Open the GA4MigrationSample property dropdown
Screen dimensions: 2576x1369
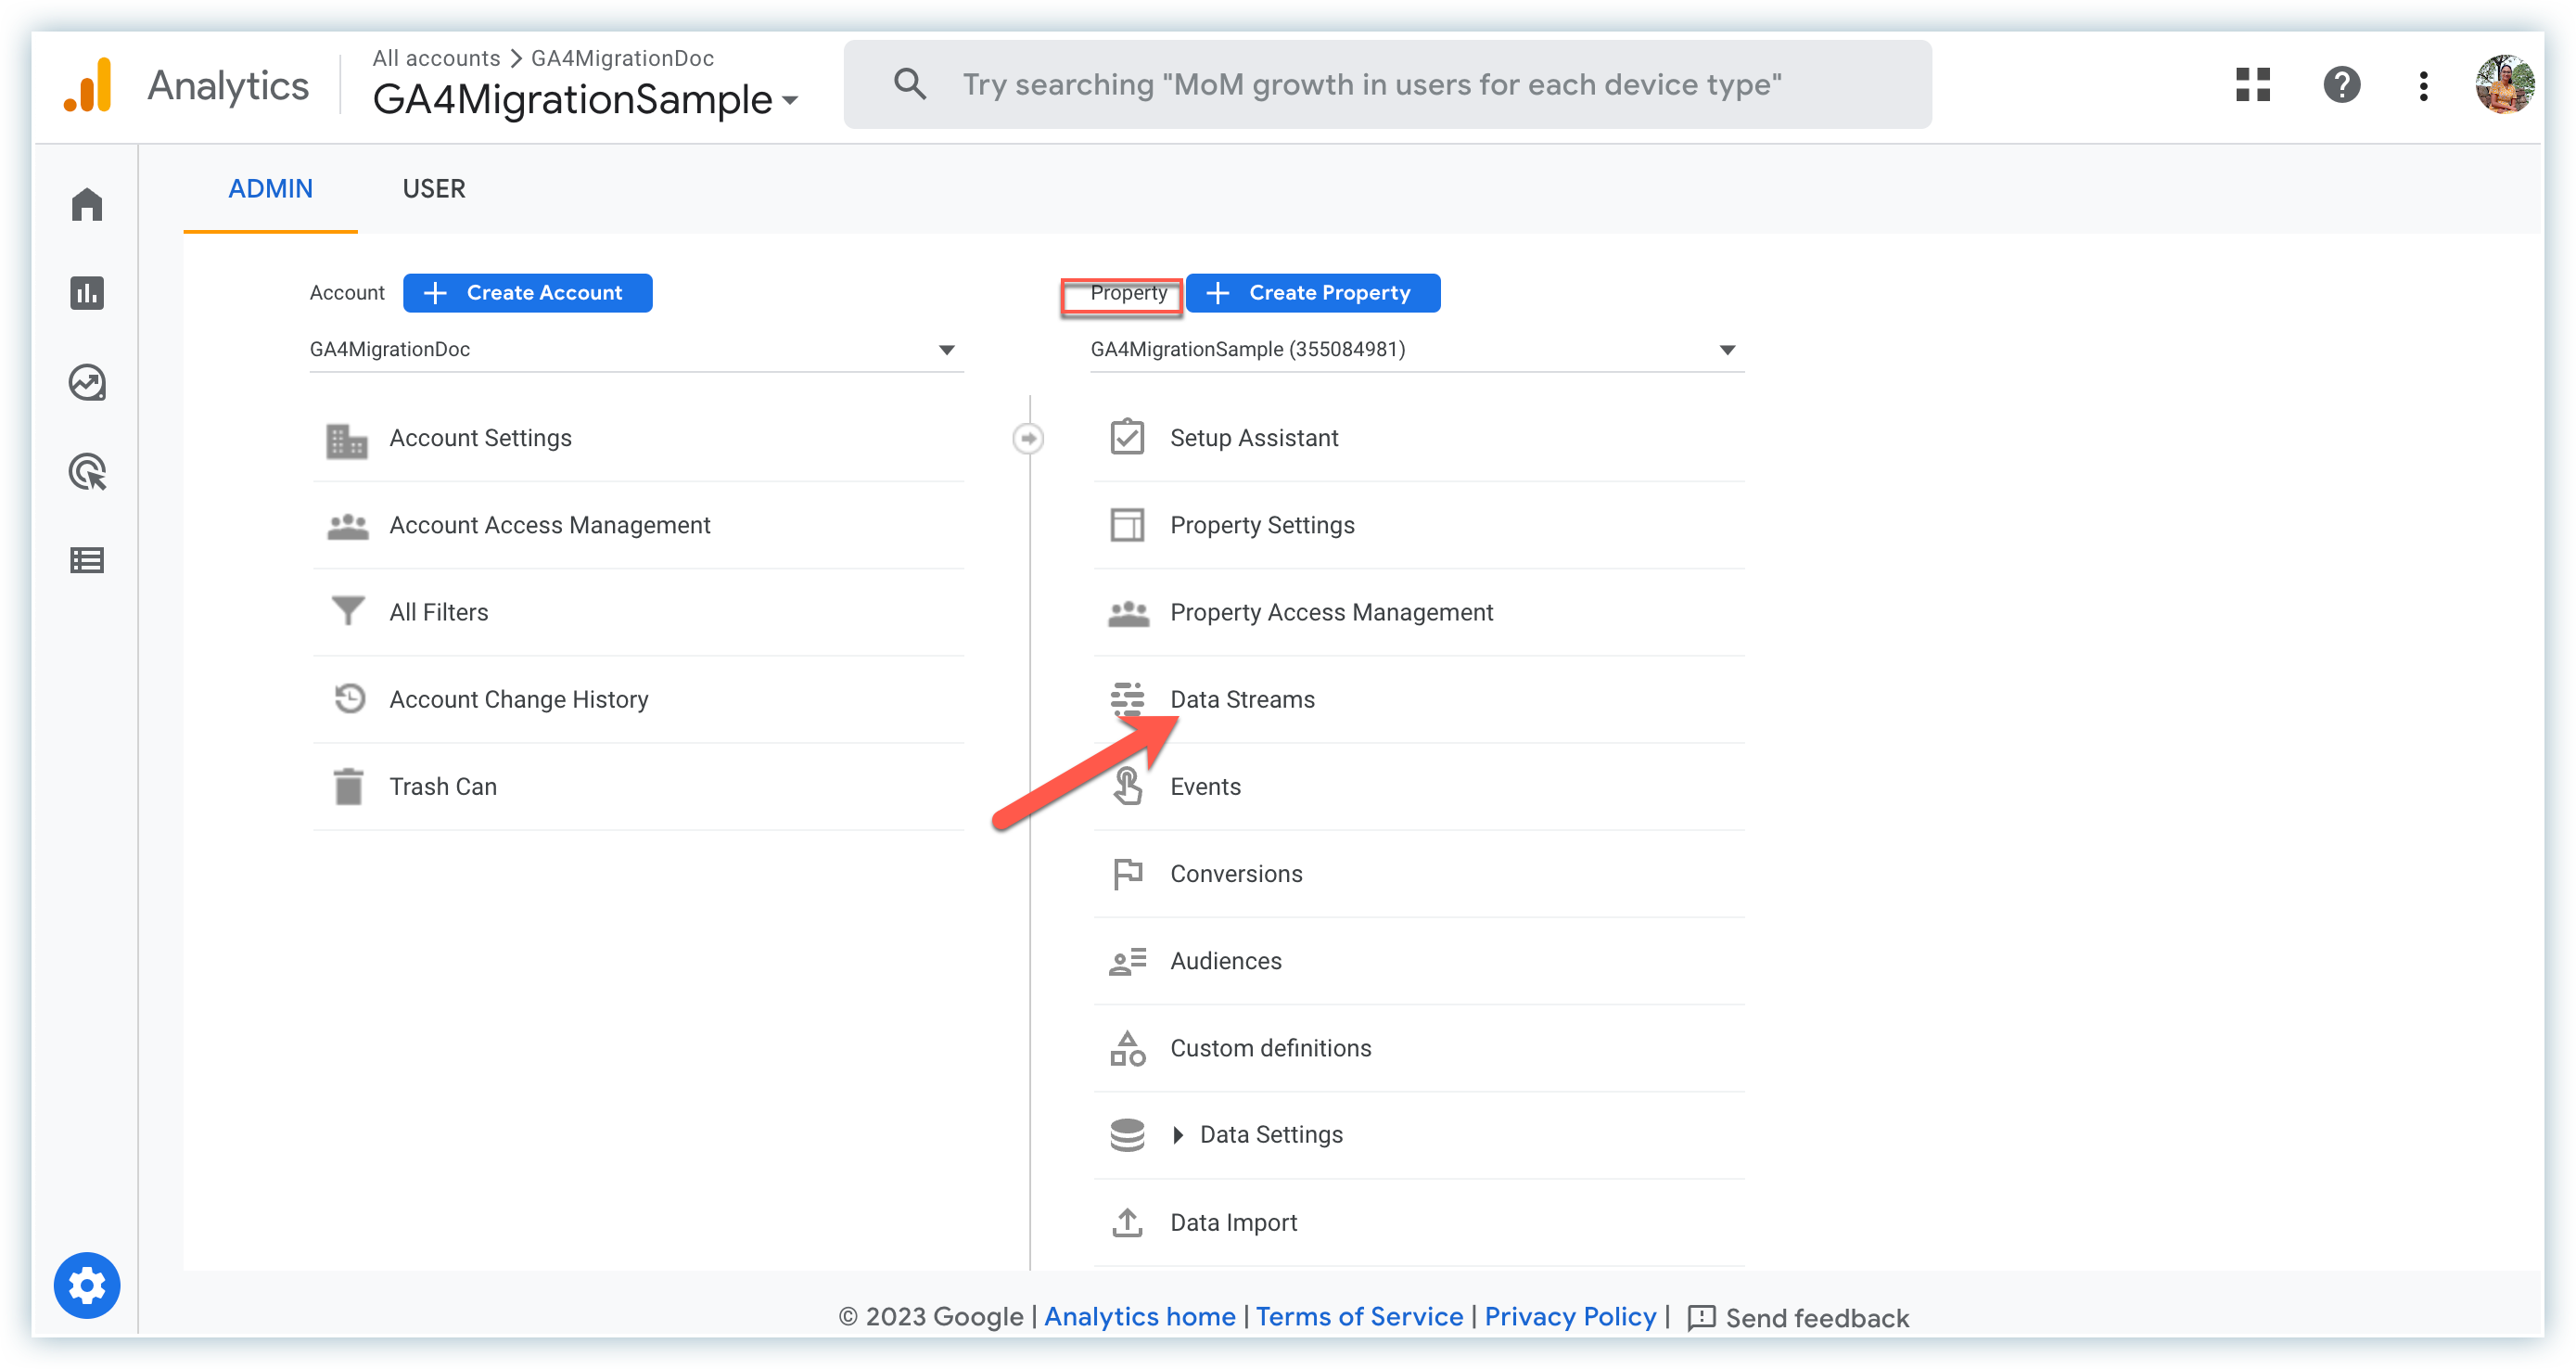point(1416,350)
